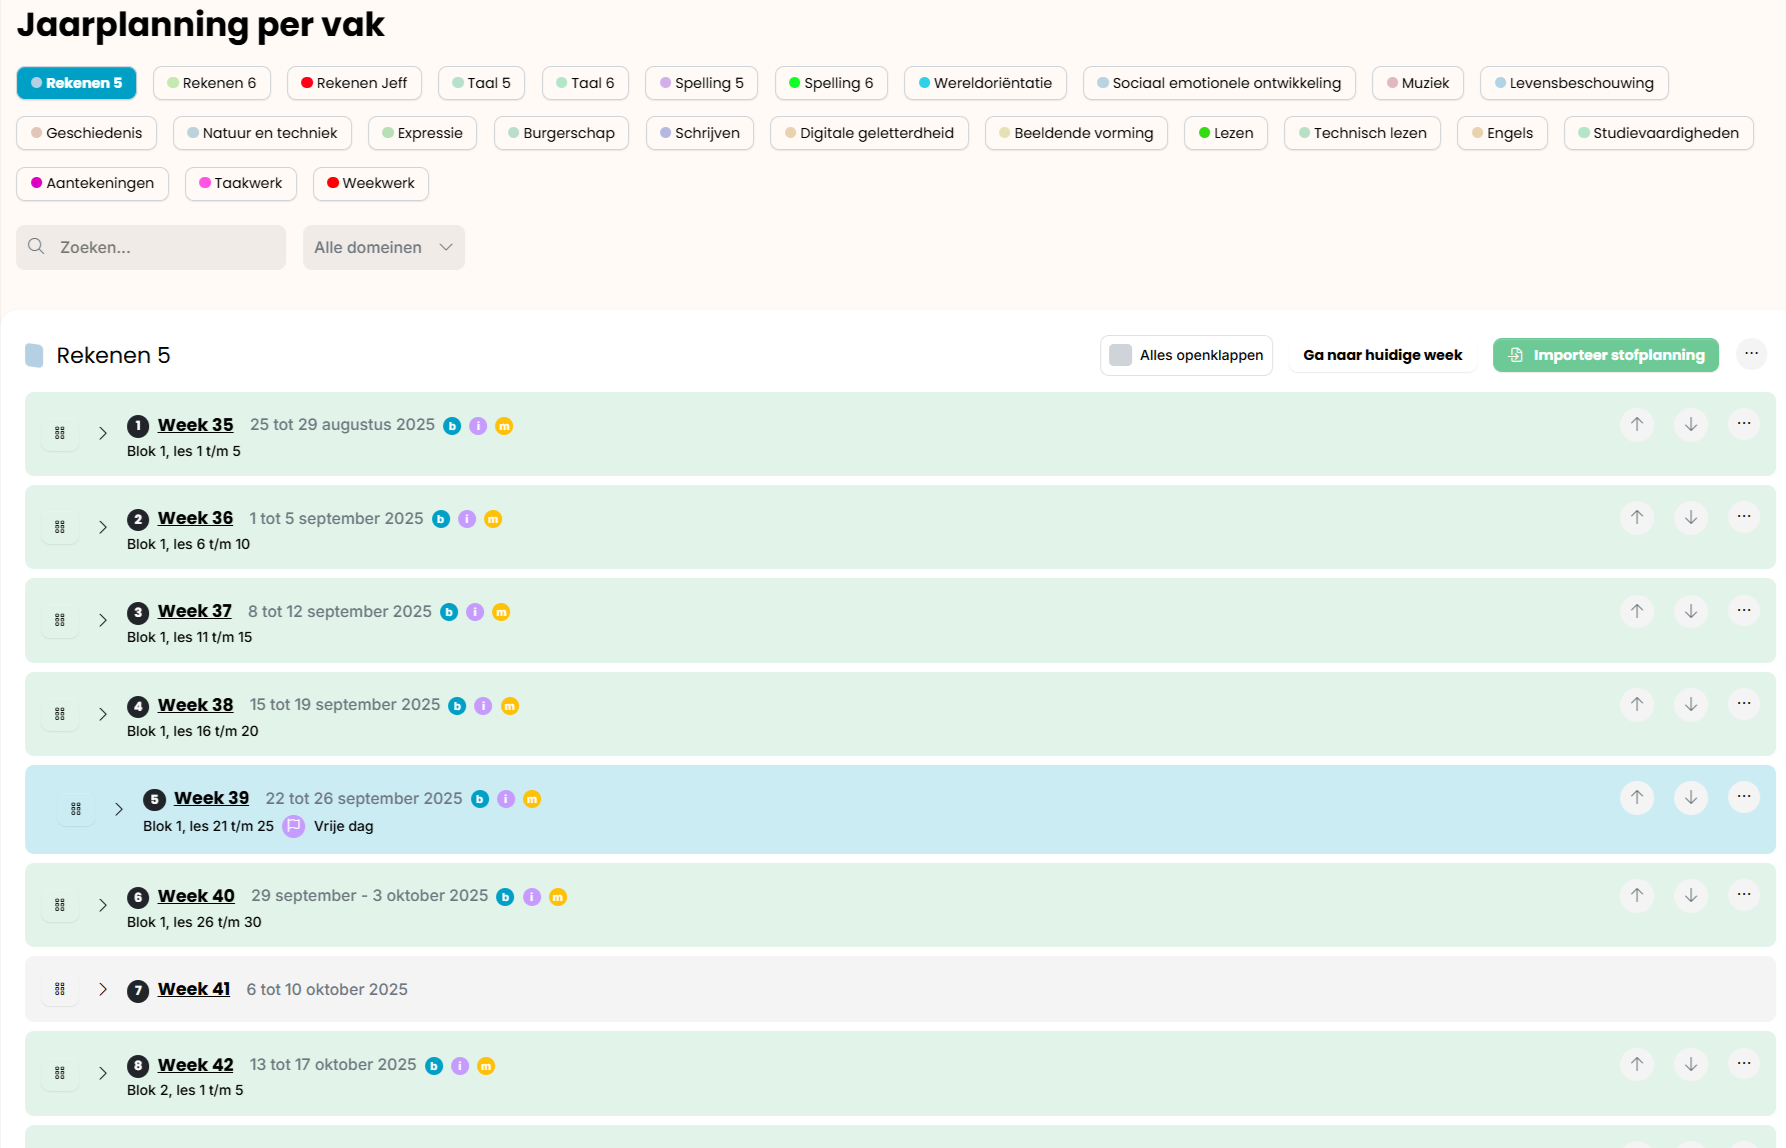
Task: Expand the Week 41 row chevron
Action: (x=103, y=989)
